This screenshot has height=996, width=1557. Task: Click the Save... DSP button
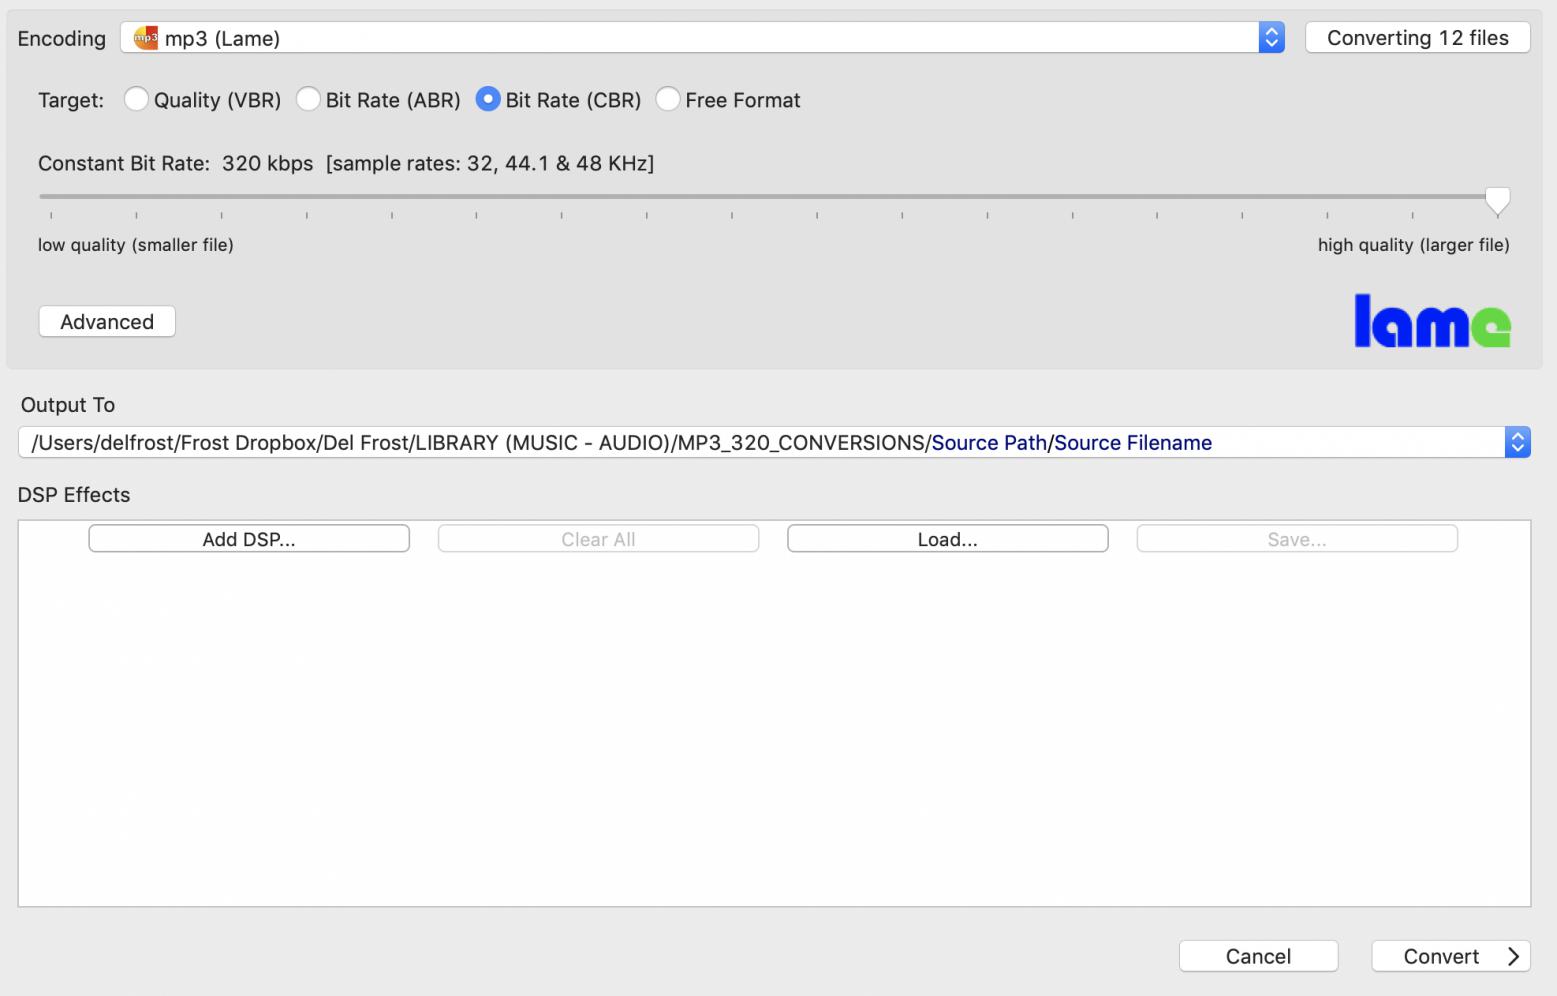coord(1296,539)
